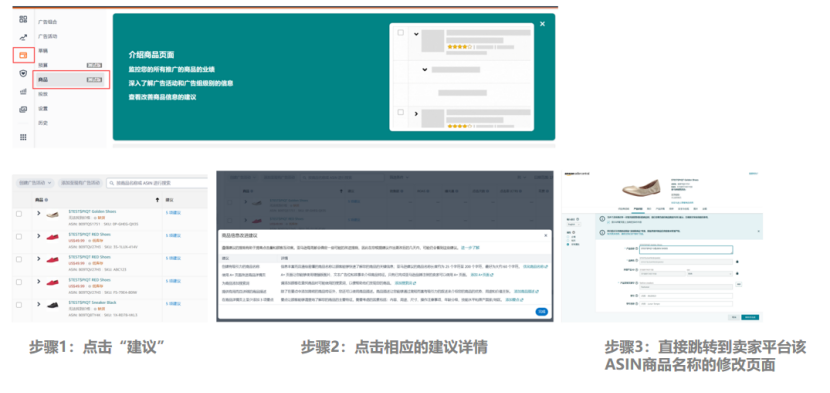Click the cancel button beside the teal save button
The image size is (830, 393).
click(734, 317)
